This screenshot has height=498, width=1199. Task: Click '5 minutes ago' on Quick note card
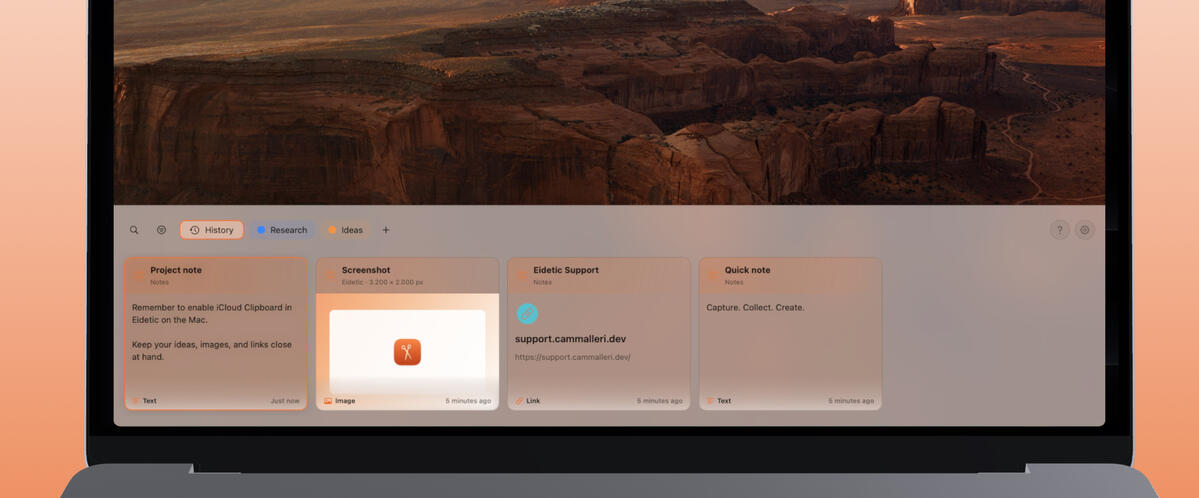pos(851,401)
